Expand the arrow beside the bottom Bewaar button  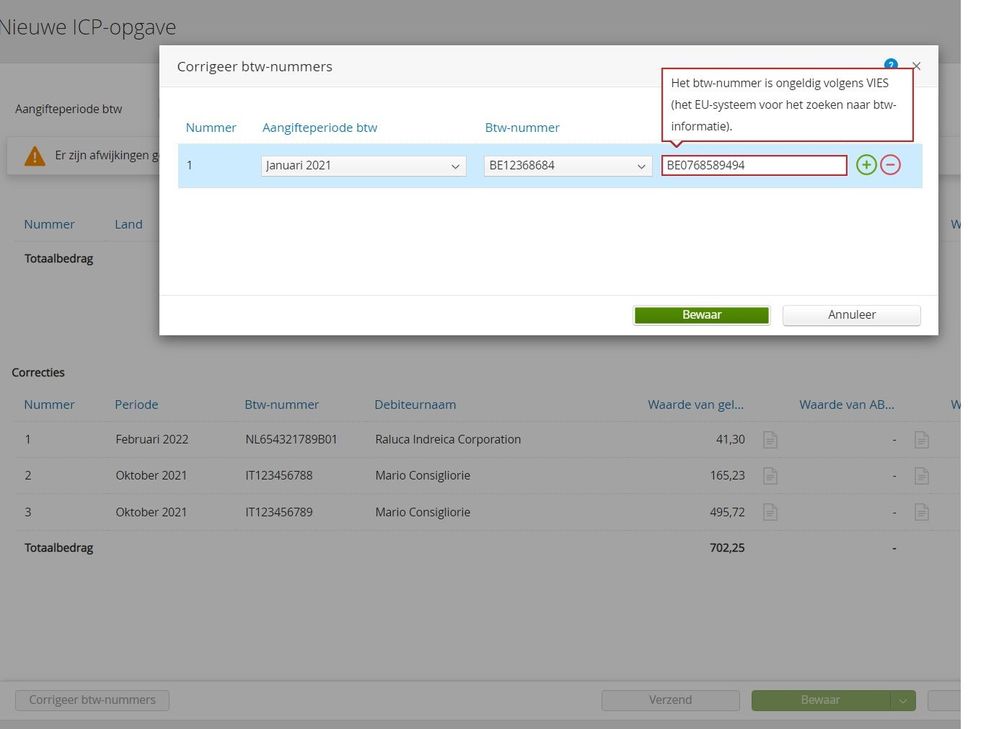[903, 700]
